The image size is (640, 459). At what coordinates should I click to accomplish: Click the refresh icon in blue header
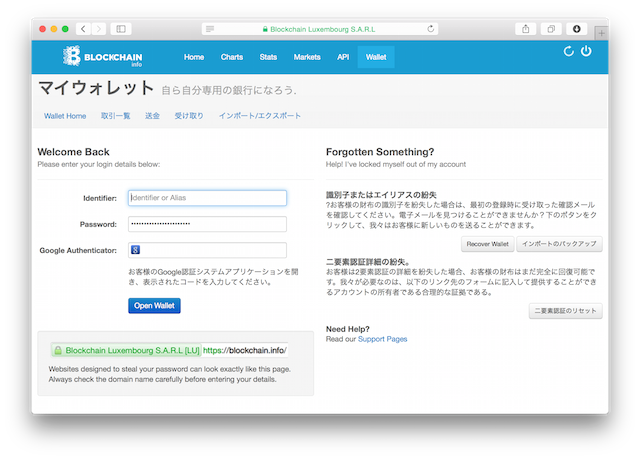pos(568,52)
